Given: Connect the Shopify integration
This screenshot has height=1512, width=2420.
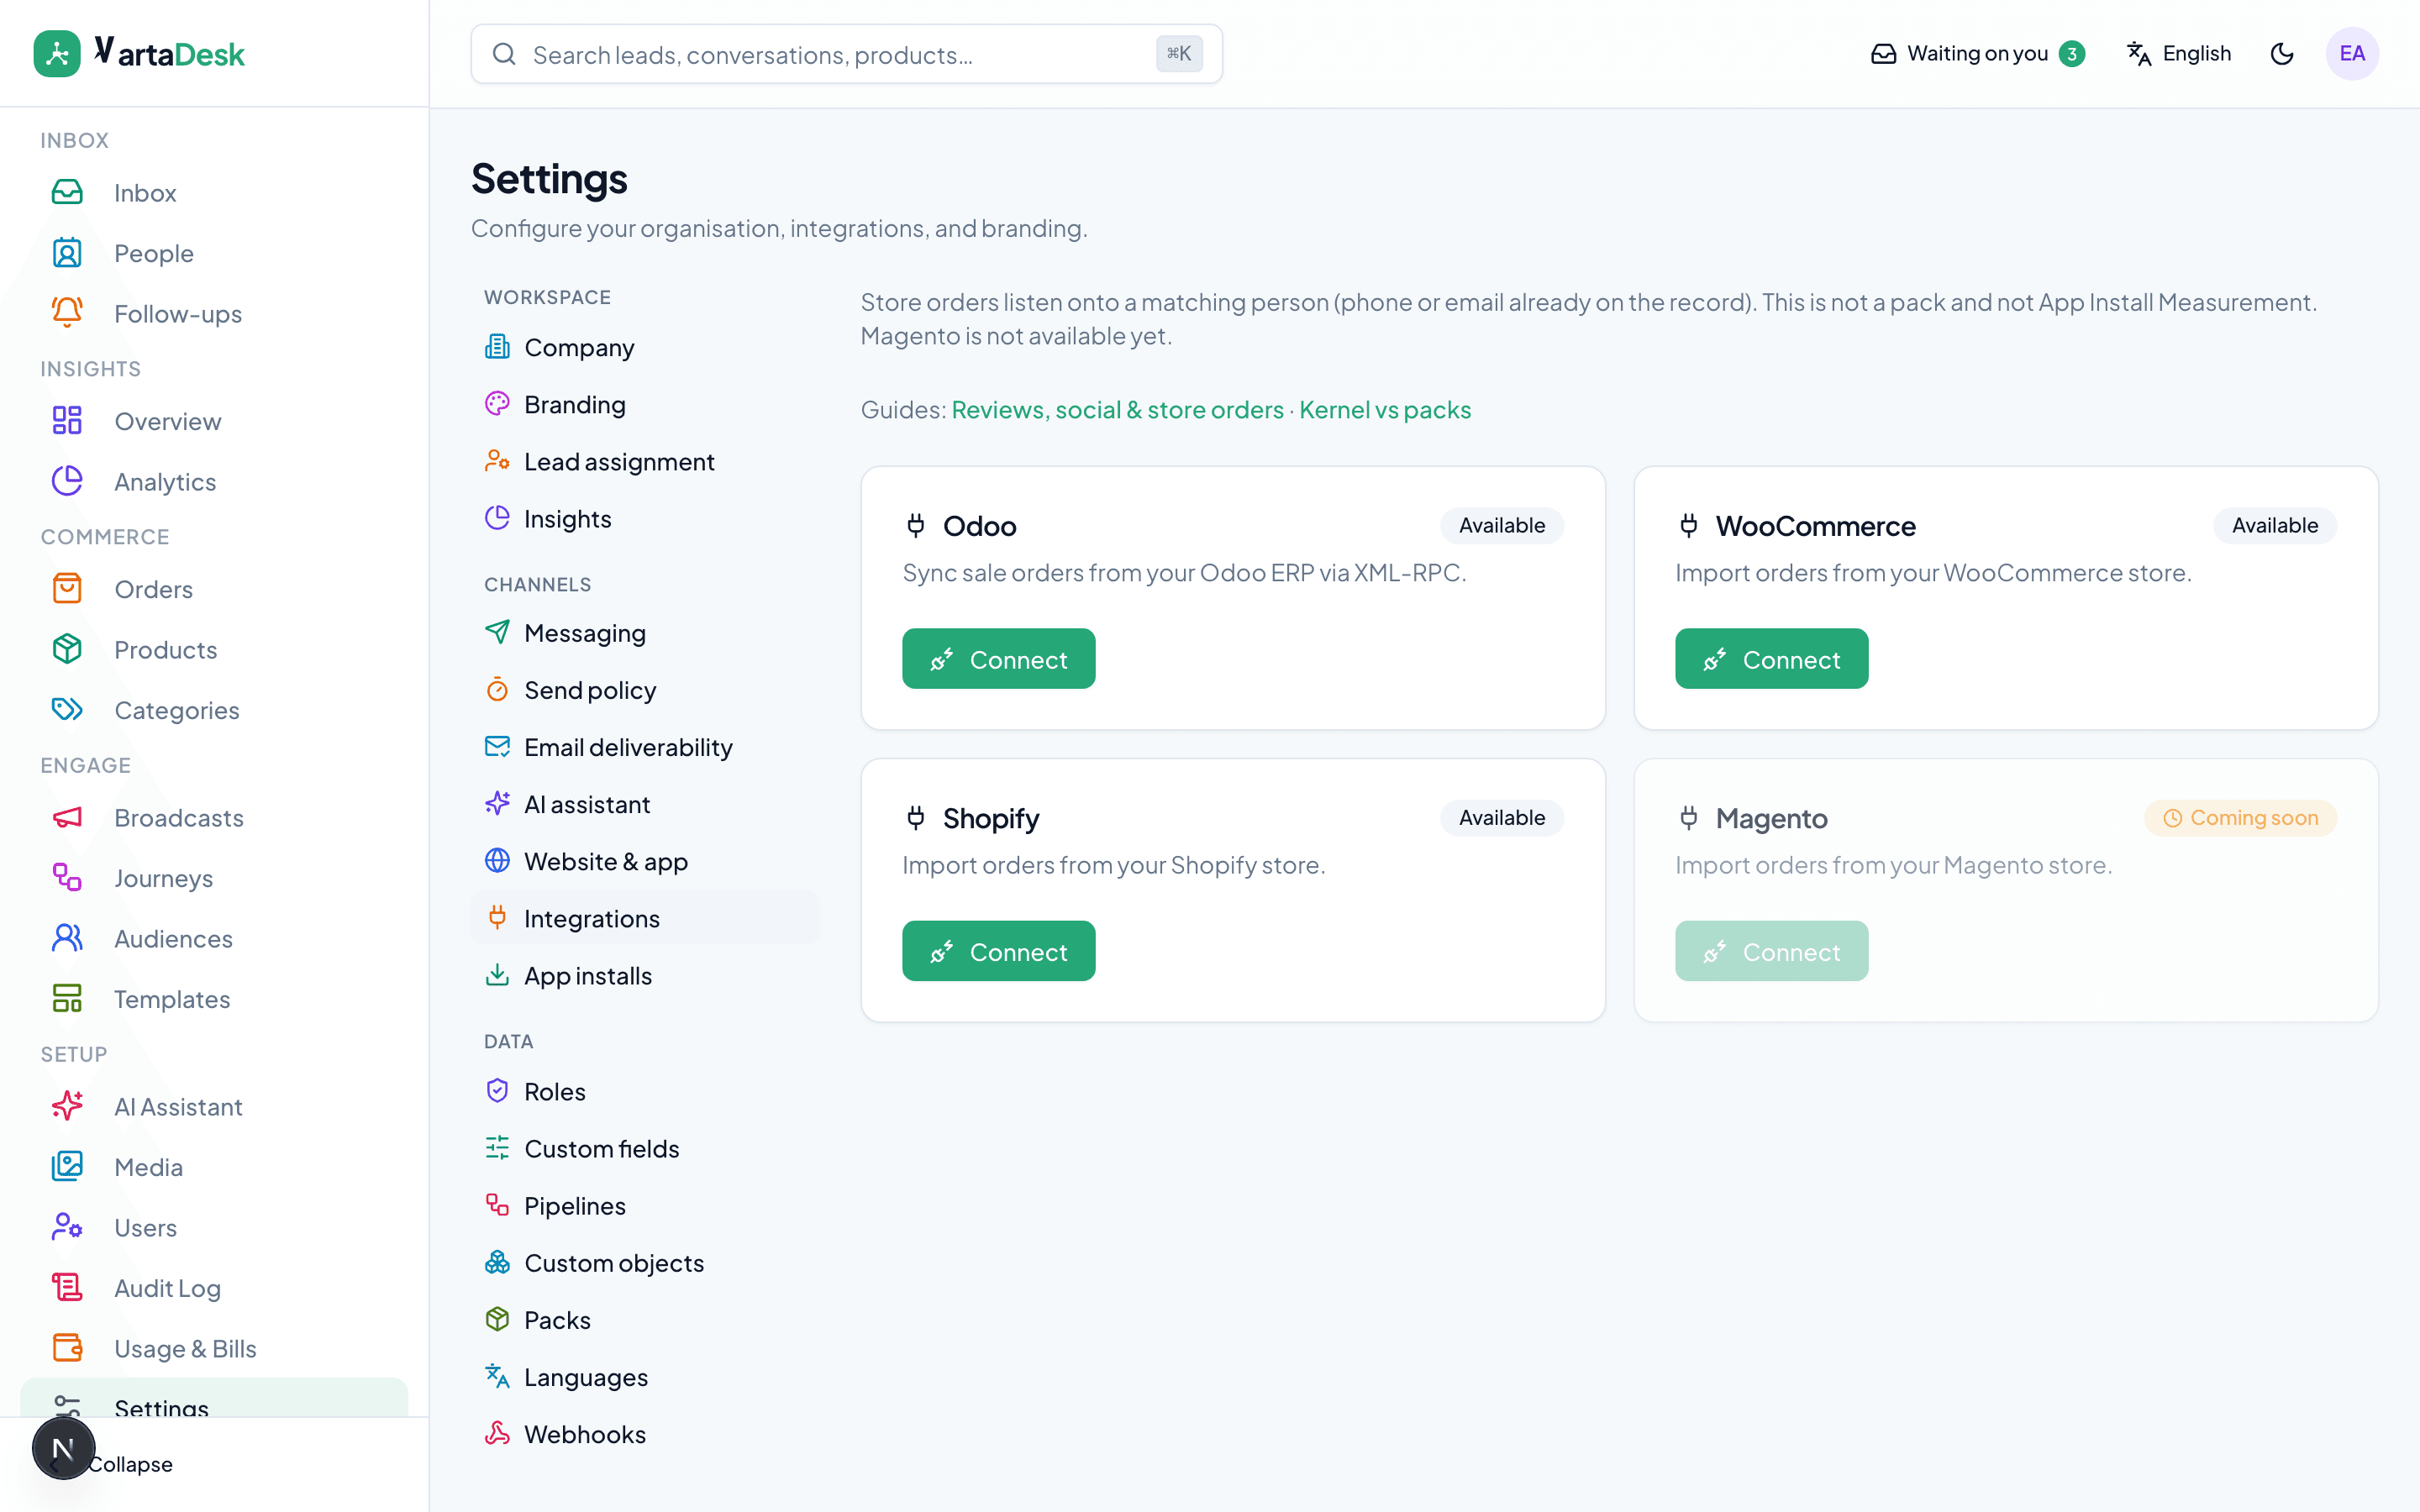Looking at the screenshot, I should pyautogui.click(x=998, y=951).
